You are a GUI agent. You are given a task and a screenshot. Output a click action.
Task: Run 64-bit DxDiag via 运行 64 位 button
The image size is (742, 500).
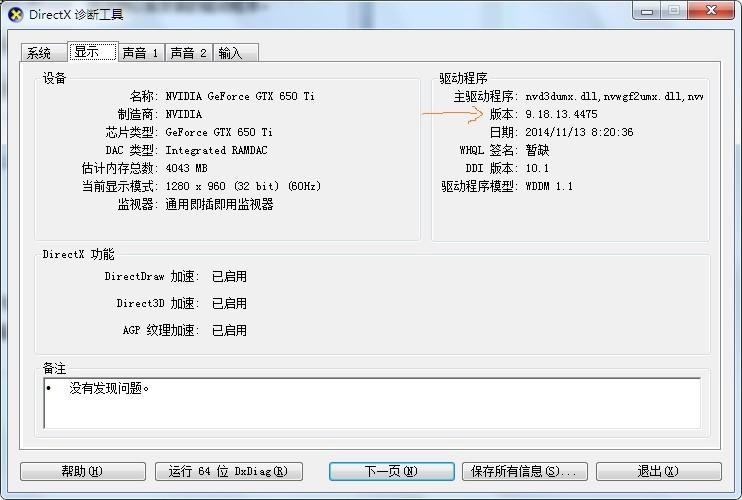[x=229, y=471]
